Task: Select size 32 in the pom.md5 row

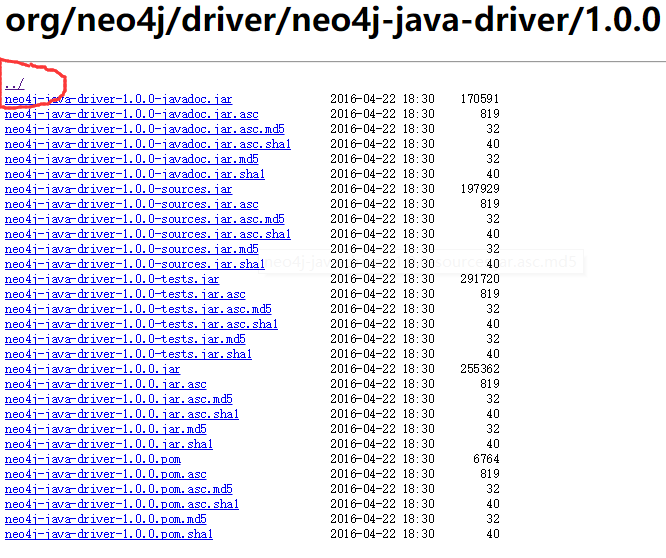Action: click(x=493, y=519)
